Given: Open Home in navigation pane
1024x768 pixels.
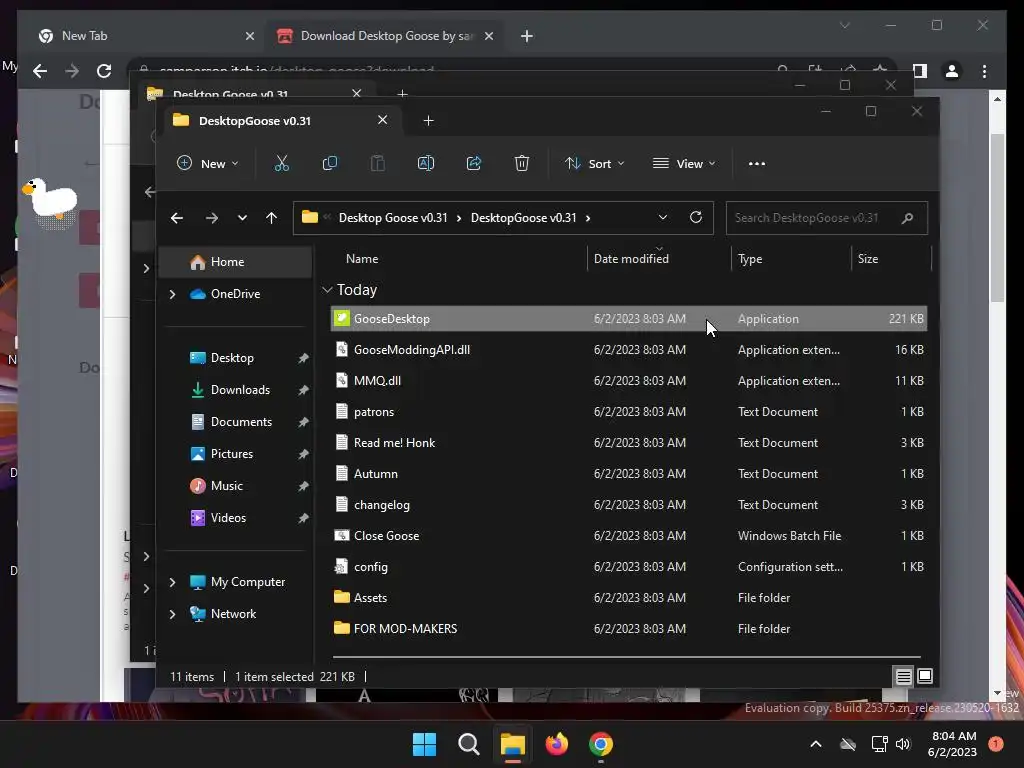Looking at the screenshot, I should pos(236,262).
